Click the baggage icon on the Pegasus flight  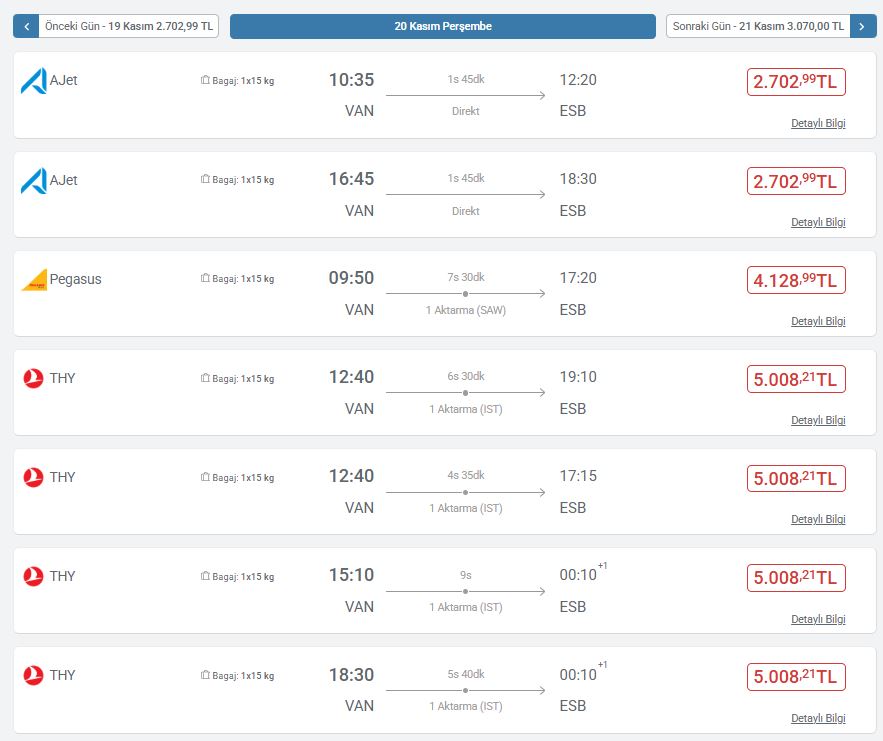(x=205, y=279)
